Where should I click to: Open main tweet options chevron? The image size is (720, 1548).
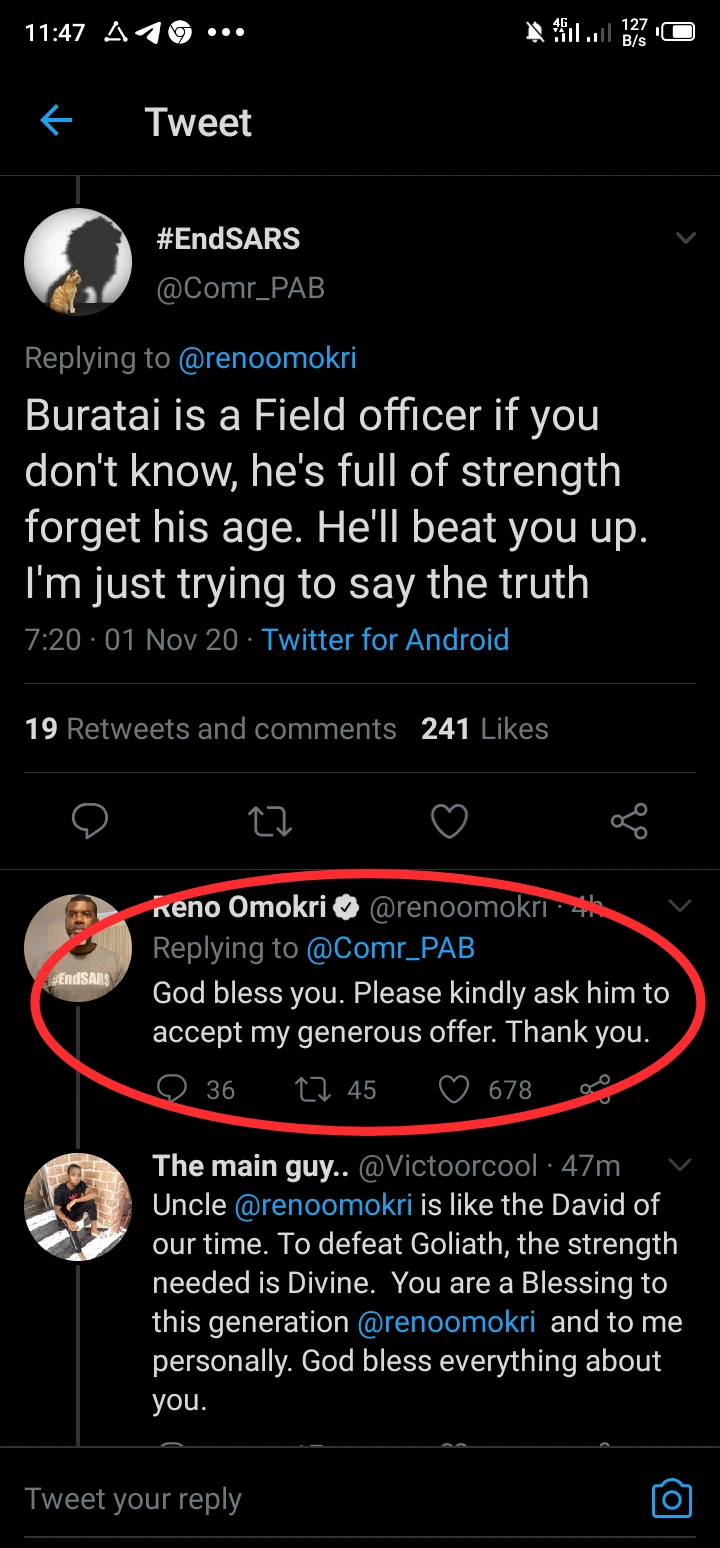click(x=685, y=238)
